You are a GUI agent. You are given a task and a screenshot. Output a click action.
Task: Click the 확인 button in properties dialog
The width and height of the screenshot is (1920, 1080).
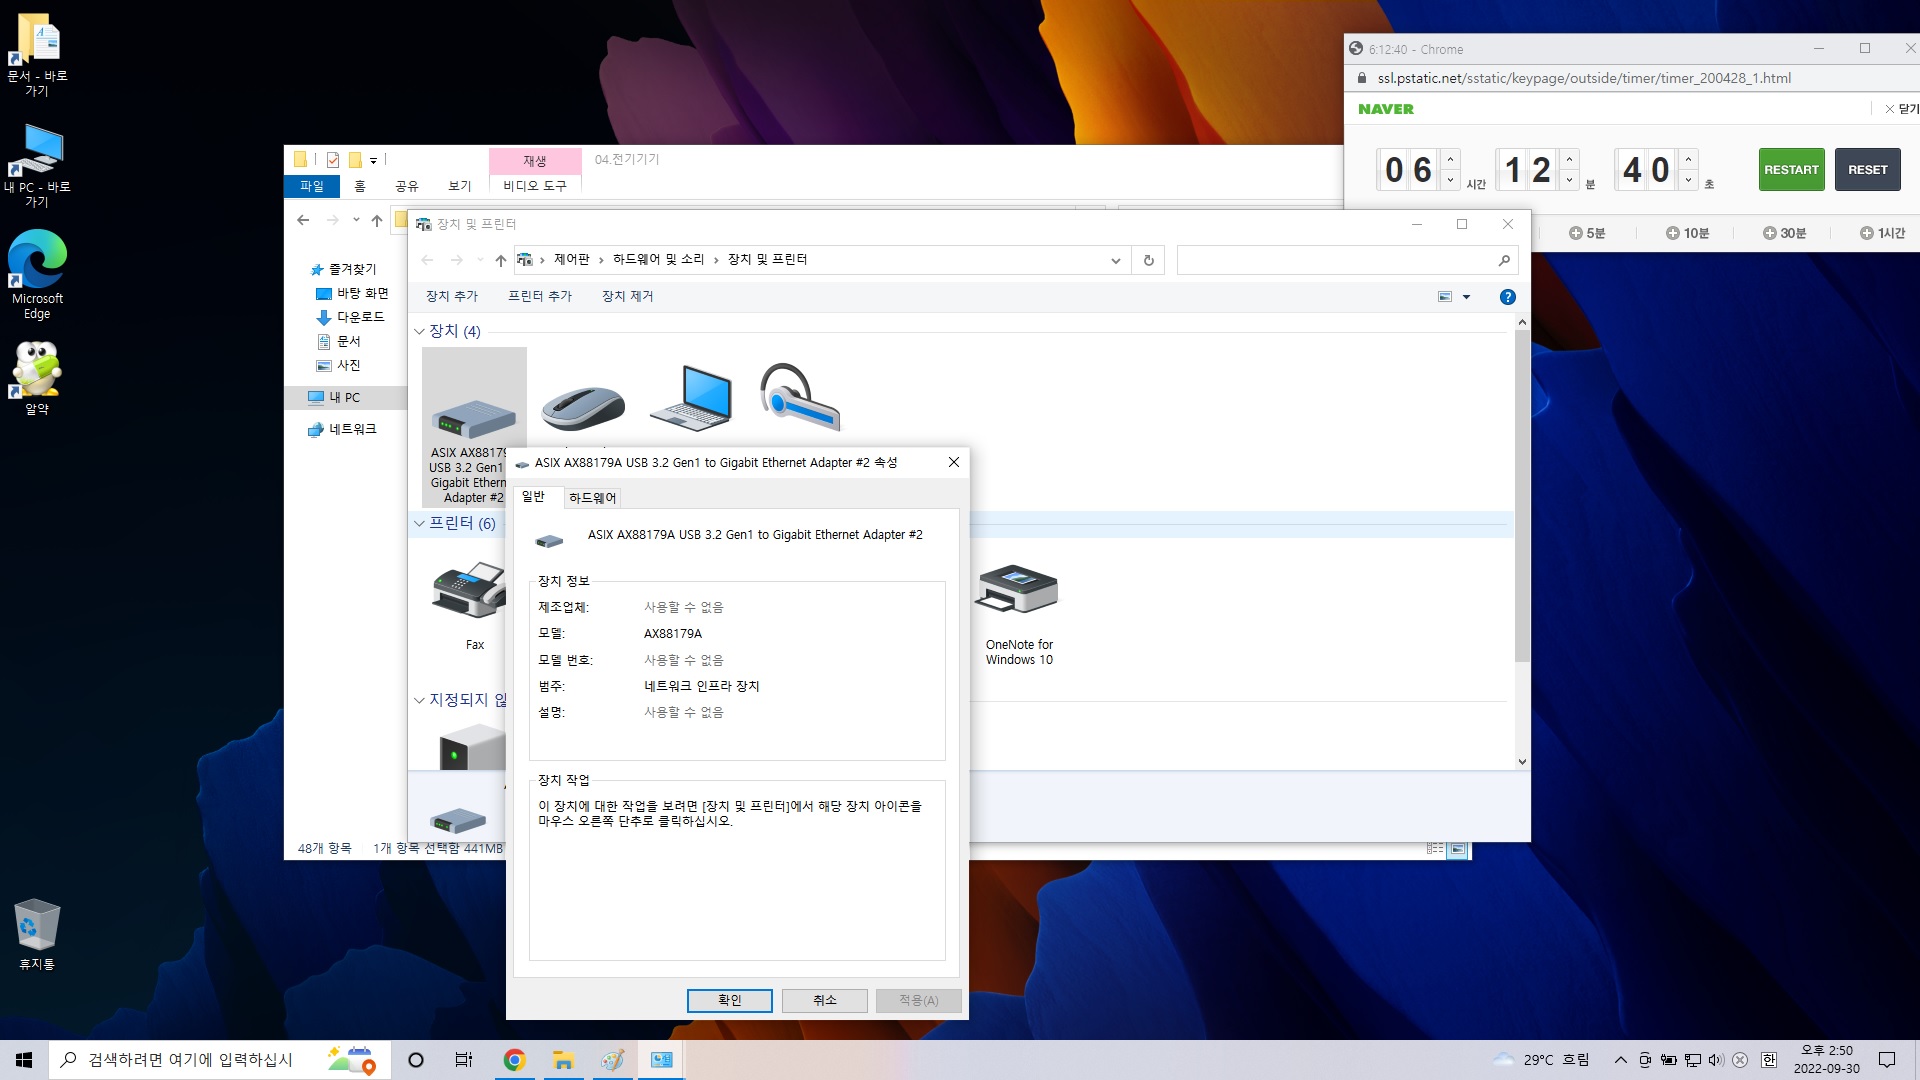tap(730, 1000)
